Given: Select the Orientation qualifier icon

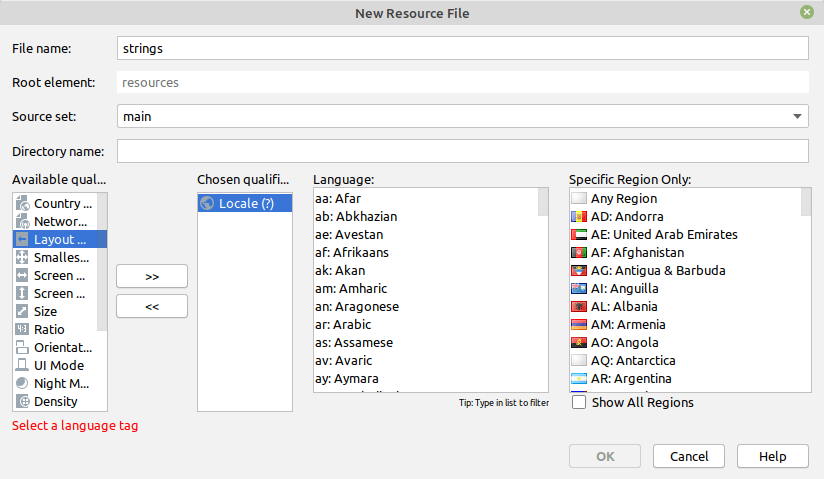Looking at the screenshot, I should [23, 348].
